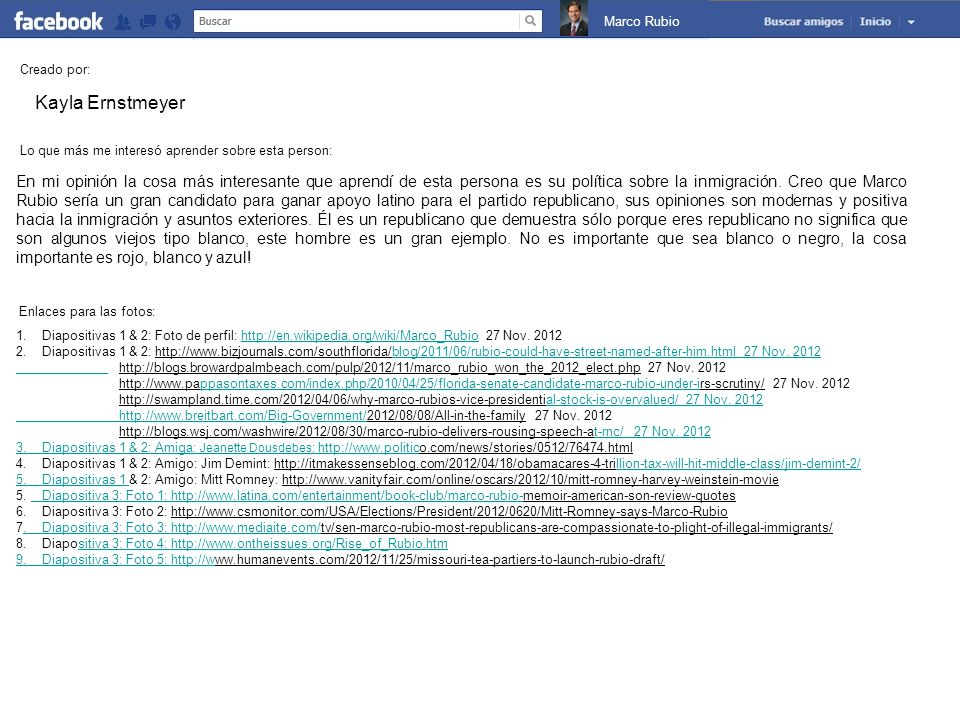
Task: Open Marco Rubio profile name
Action: click(x=641, y=21)
